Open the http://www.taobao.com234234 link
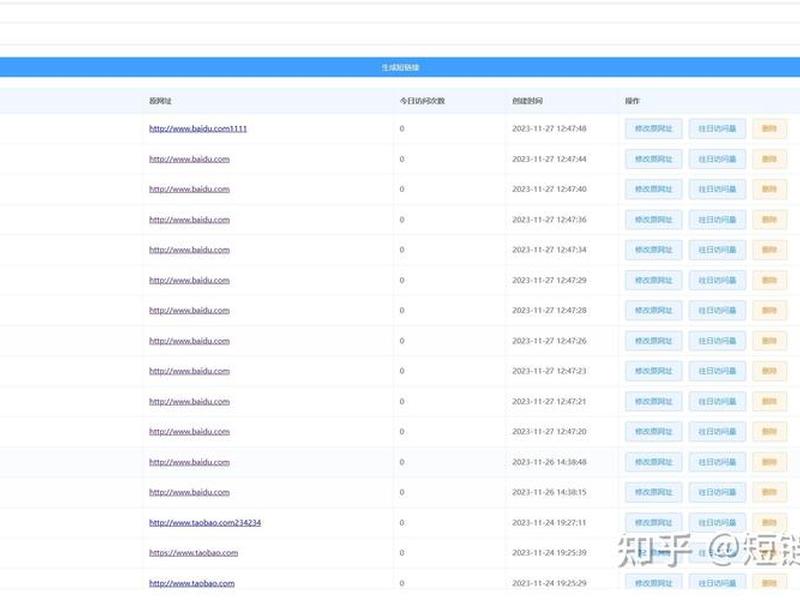This screenshot has width=800, height=600. [x=205, y=523]
